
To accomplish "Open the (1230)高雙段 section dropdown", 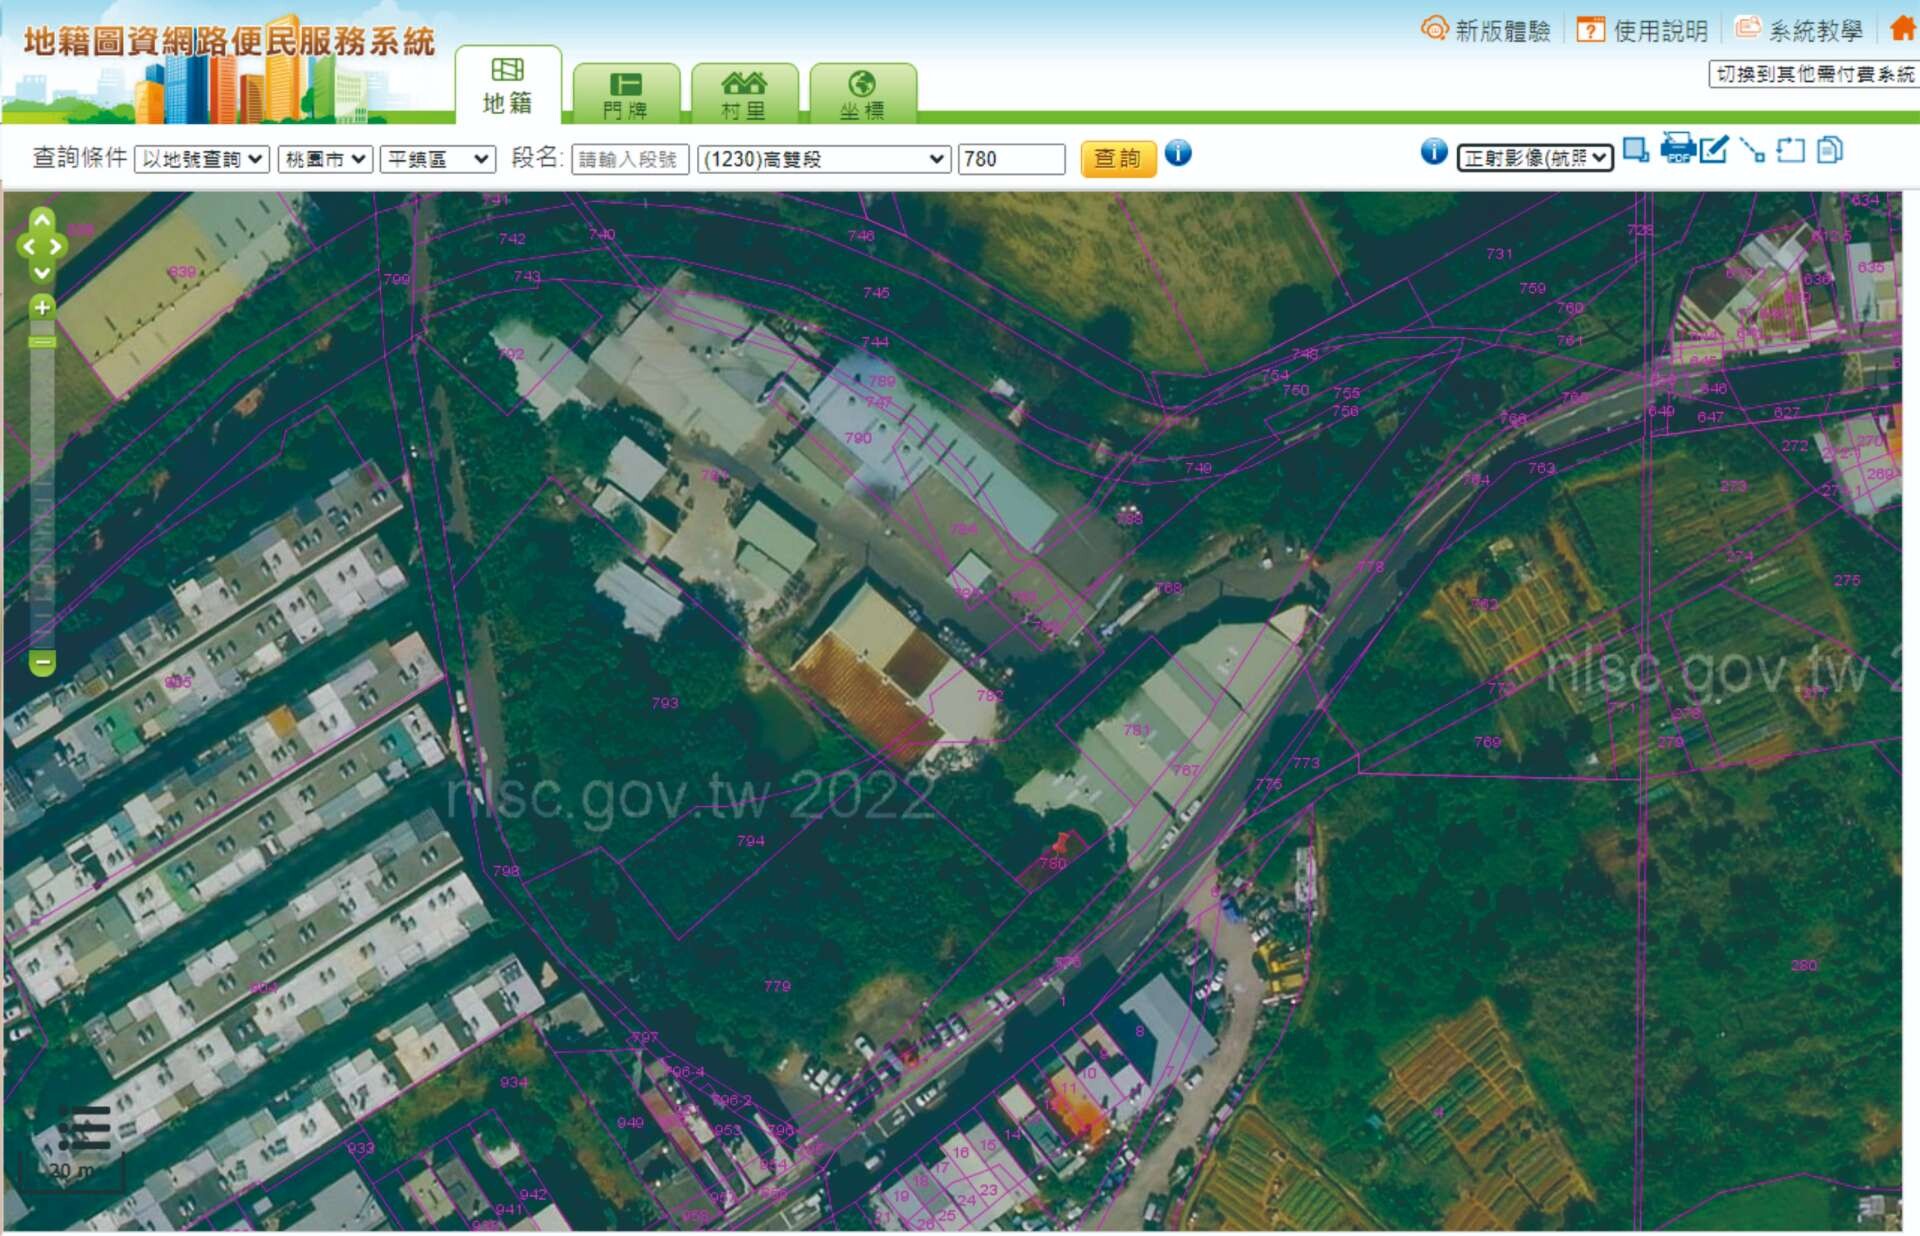I will click(x=823, y=159).
